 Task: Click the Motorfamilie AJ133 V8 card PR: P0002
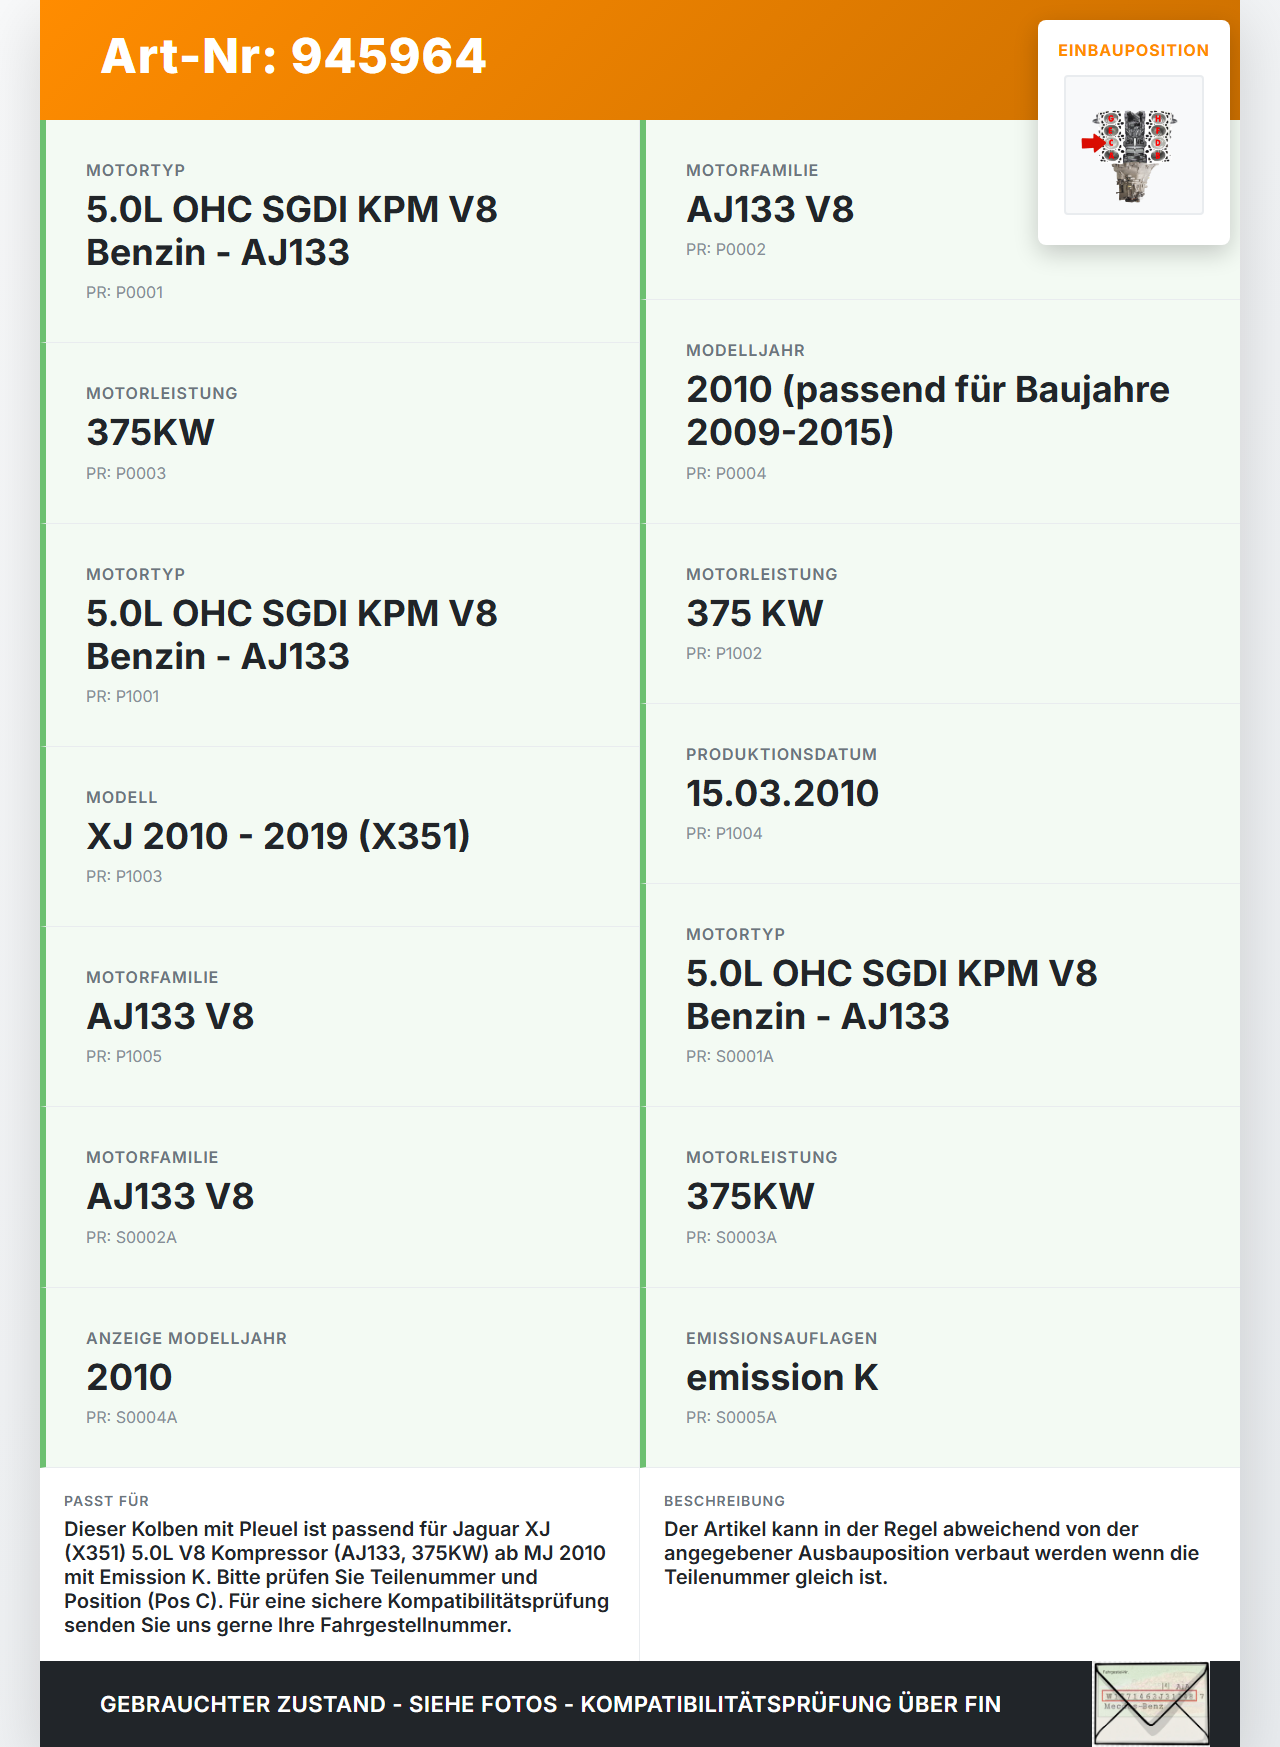940,210
